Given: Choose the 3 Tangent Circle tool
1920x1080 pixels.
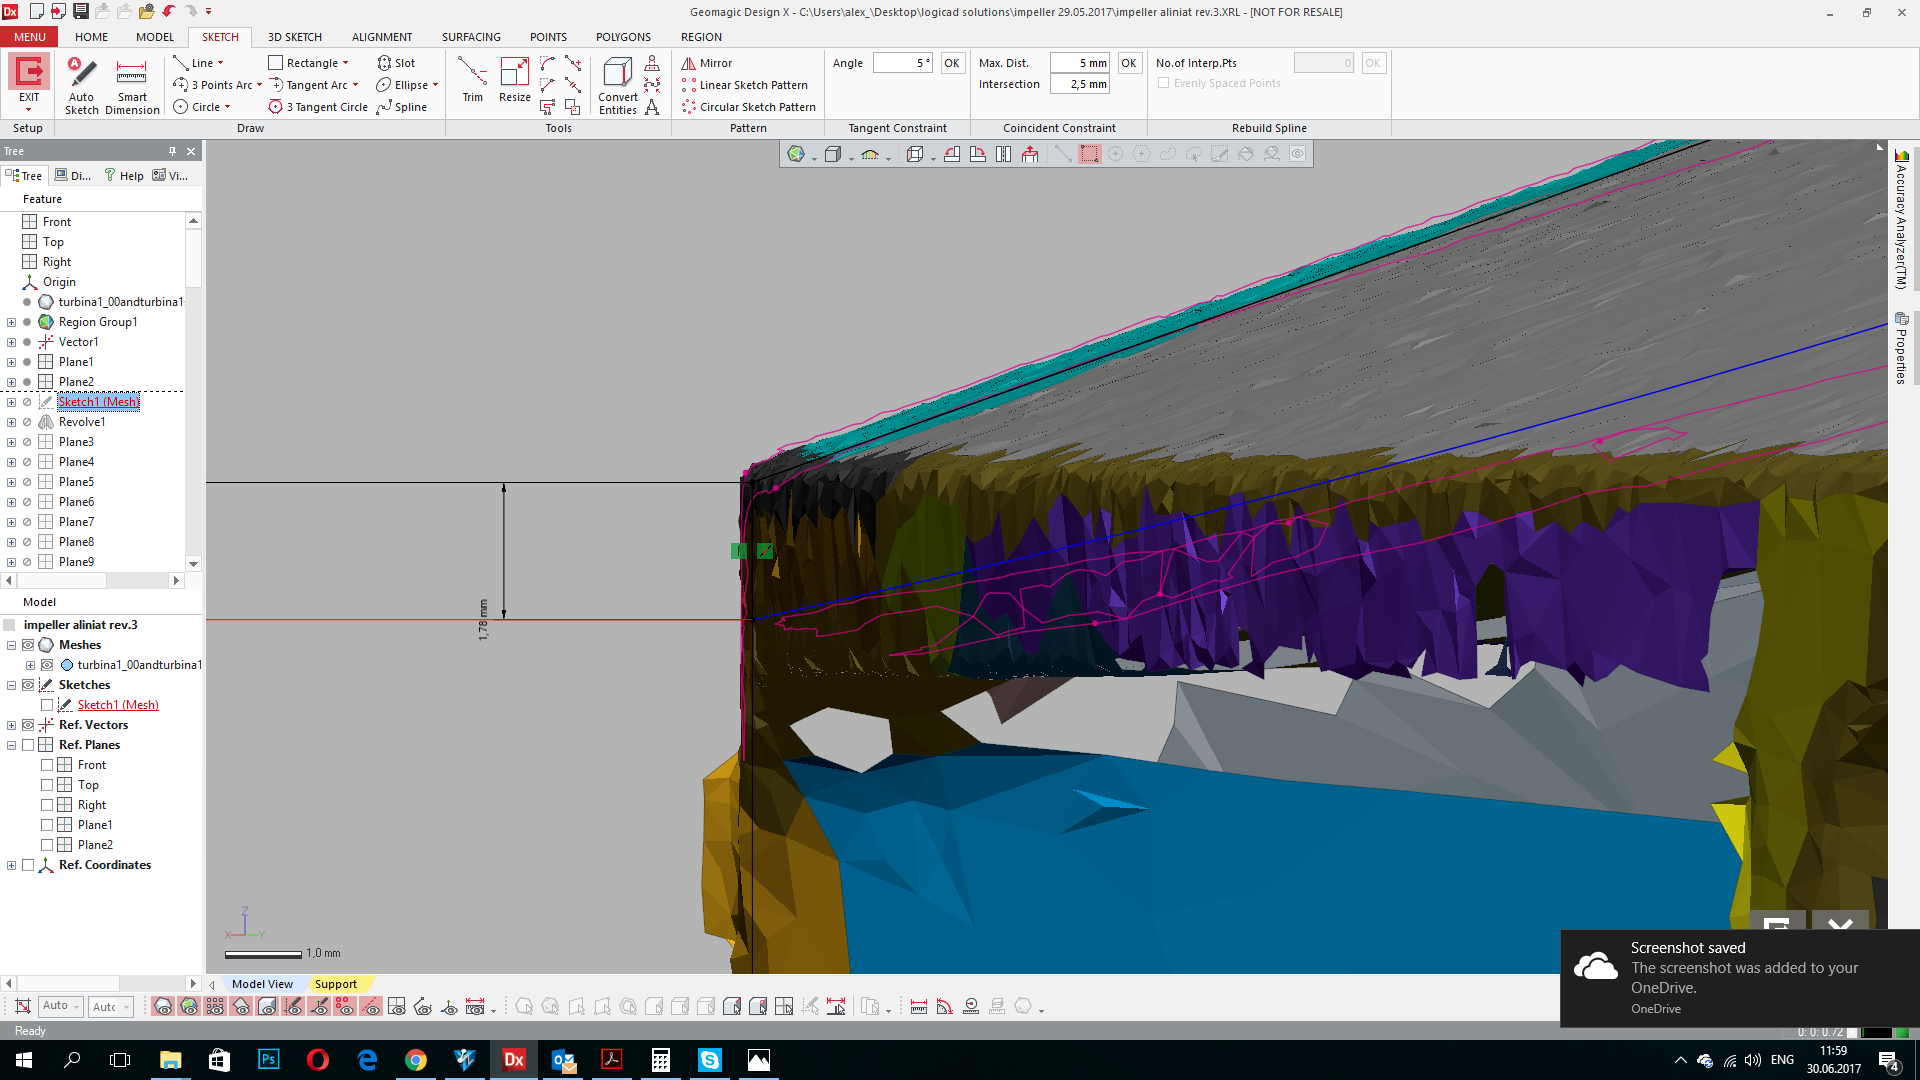Looking at the screenshot, I should pyautogui.click(x=318, y=107).
